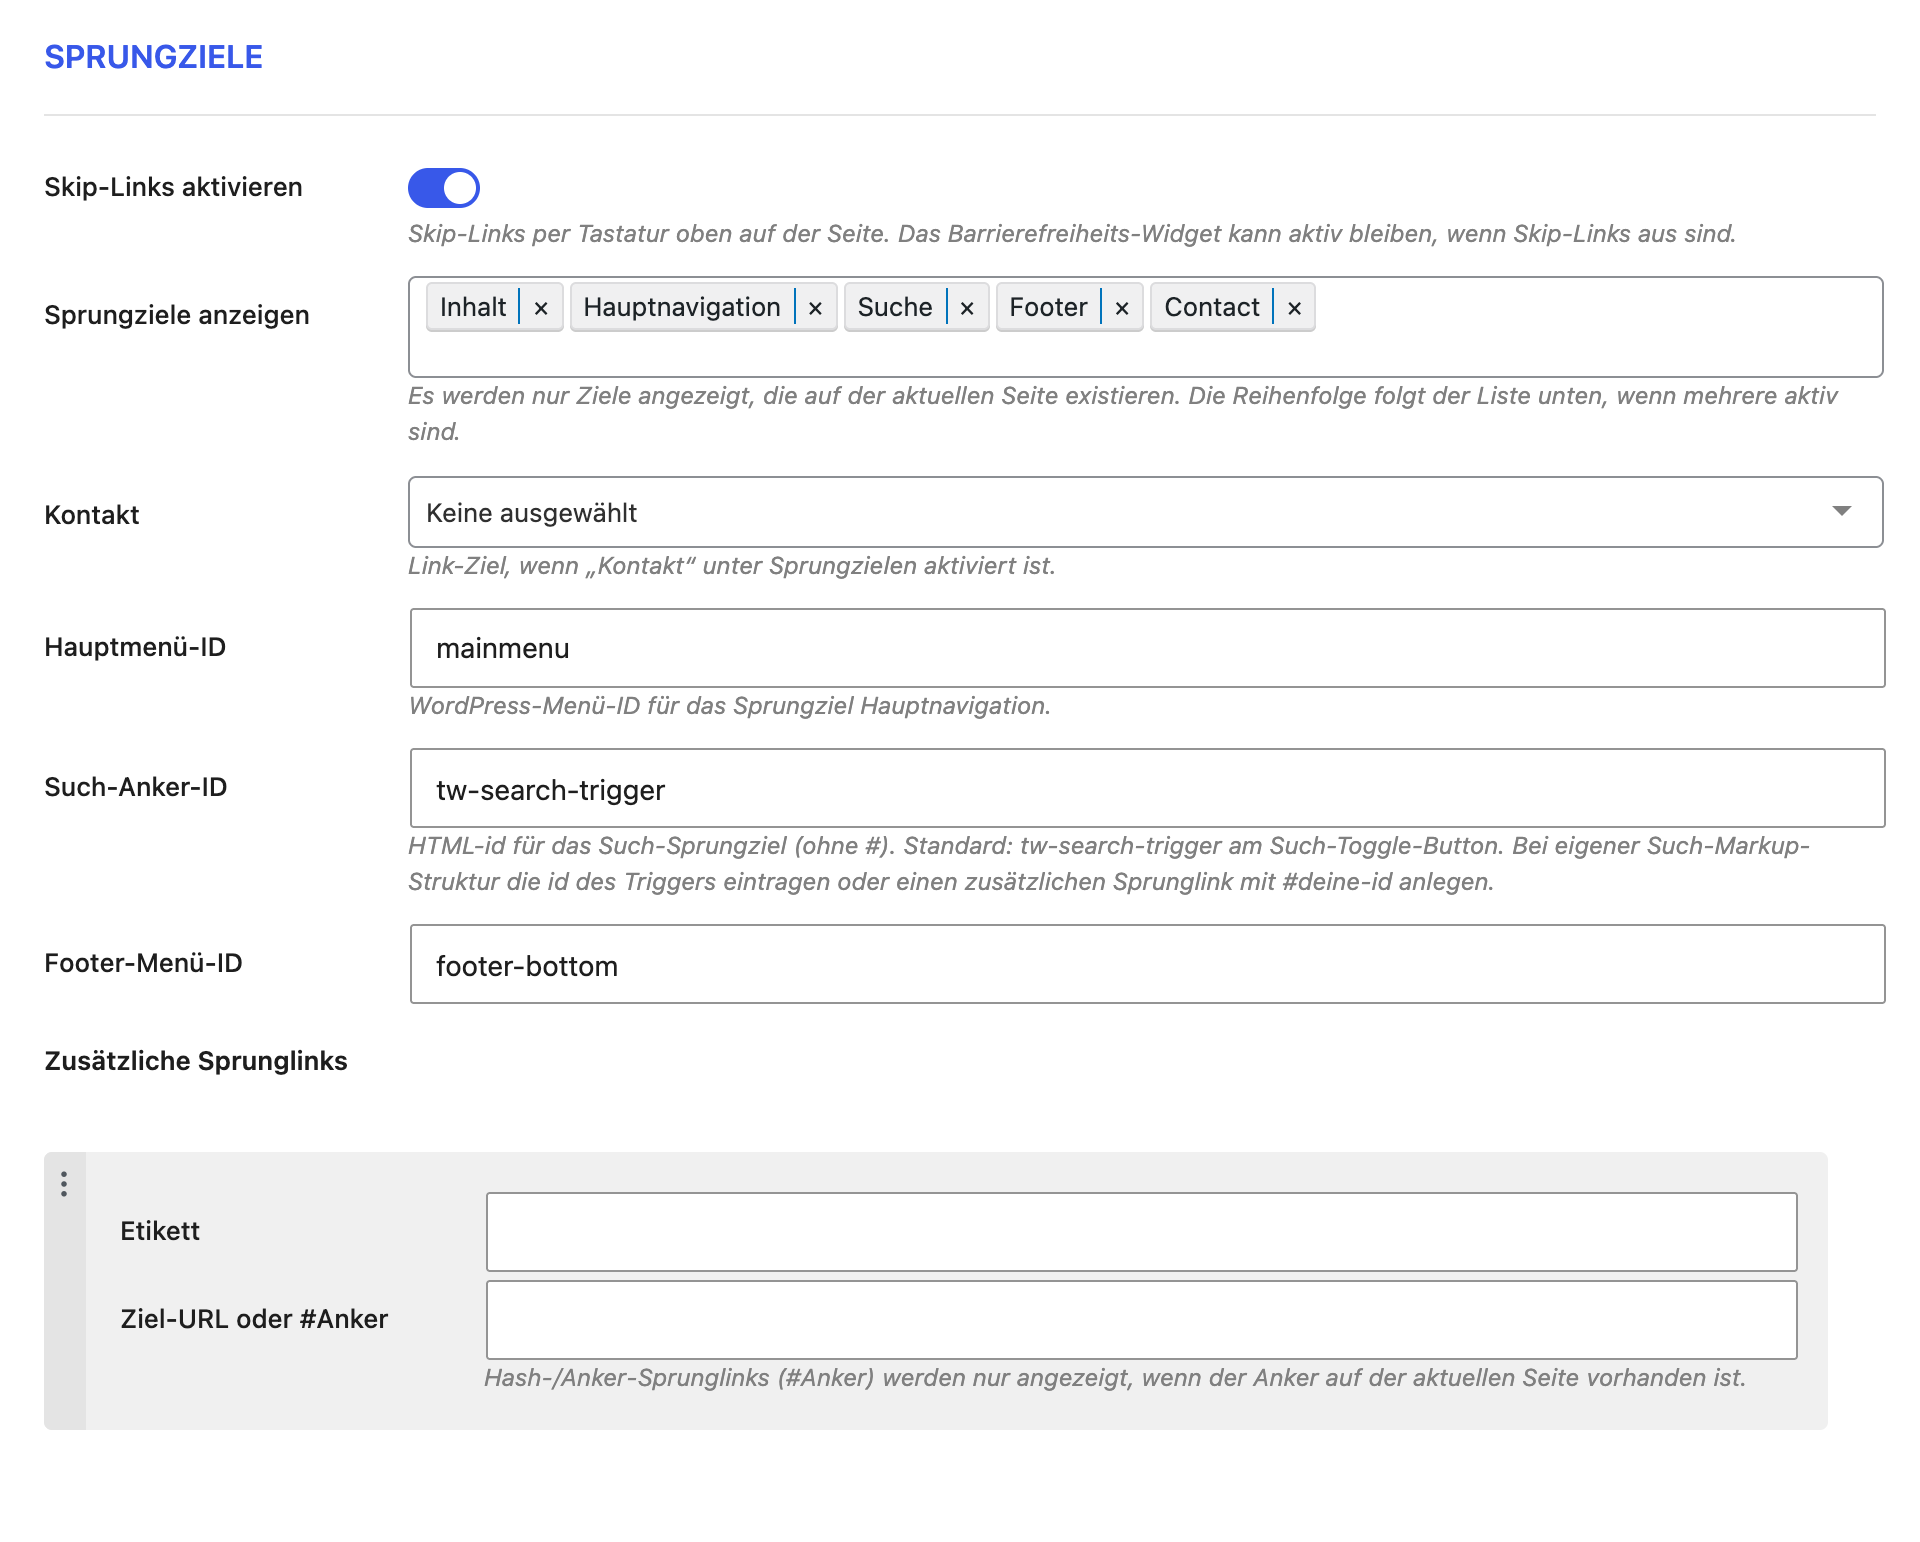
Task: Open the Kontakt dropdown arrow
Action: [1841, 511]
